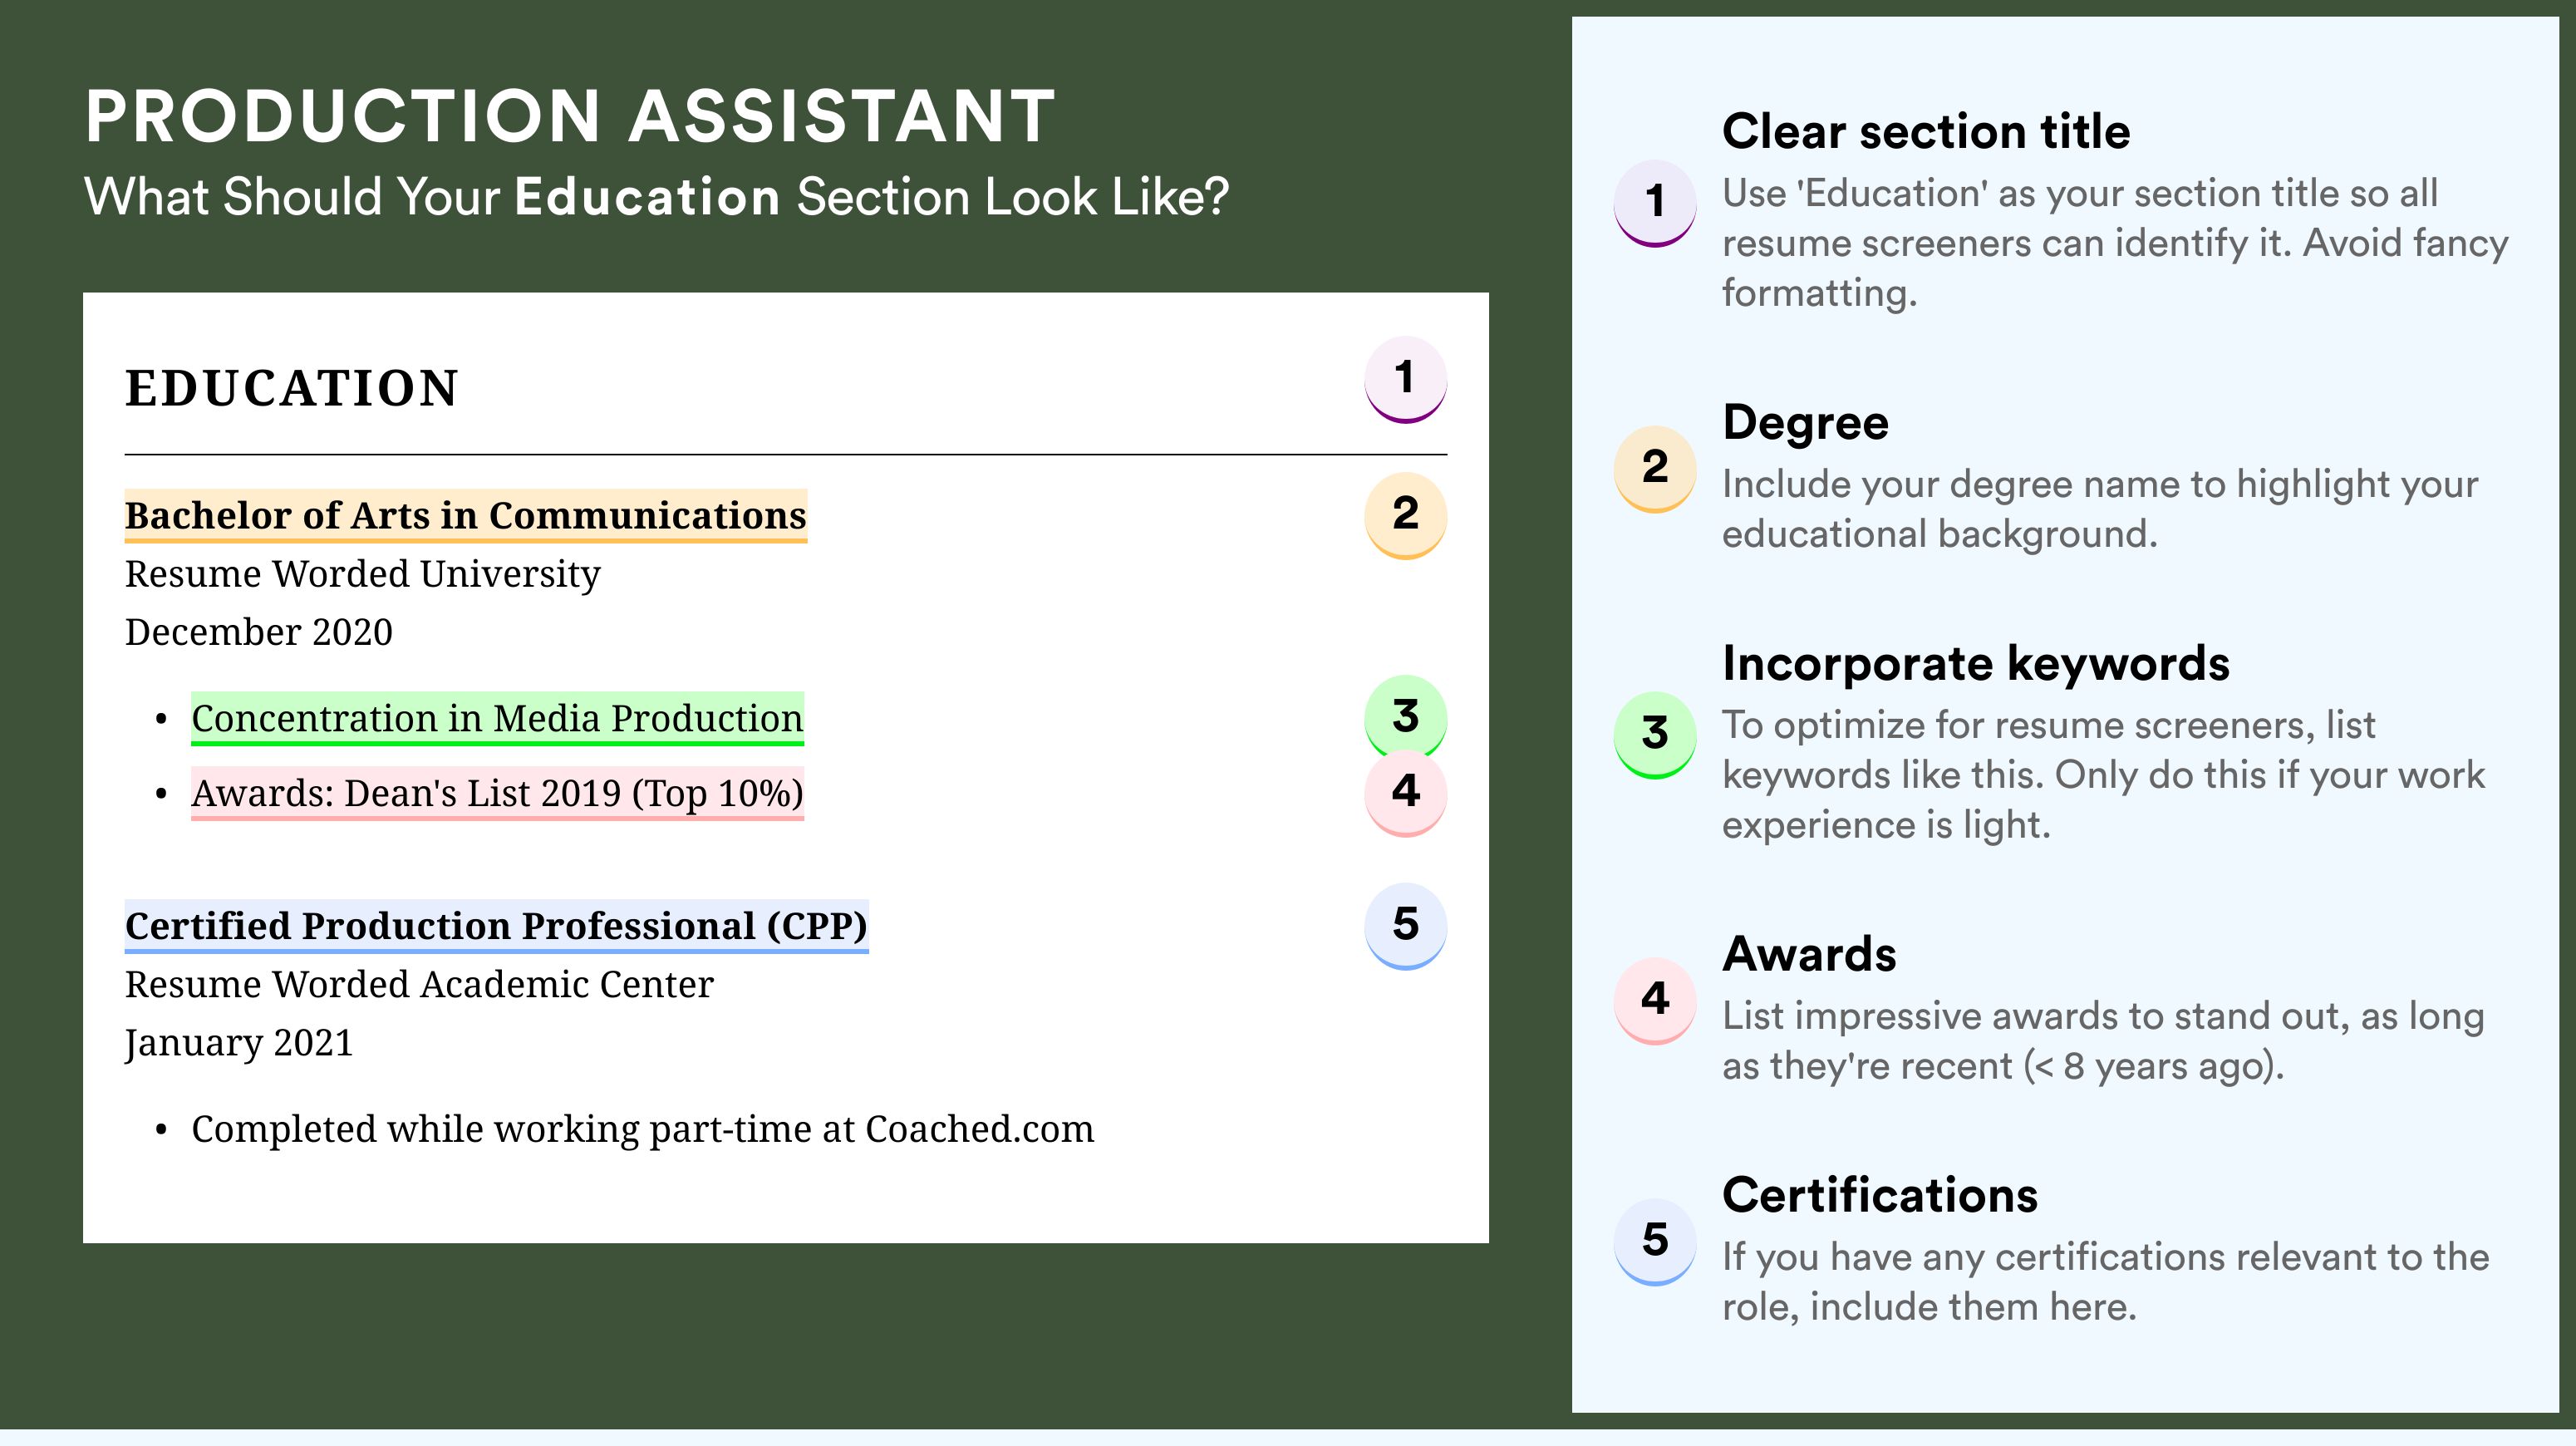Click the "Incorporate keywords" tip heading
The width and height of the screenshot is (2576, 1446).
[x=1976, y=664]
